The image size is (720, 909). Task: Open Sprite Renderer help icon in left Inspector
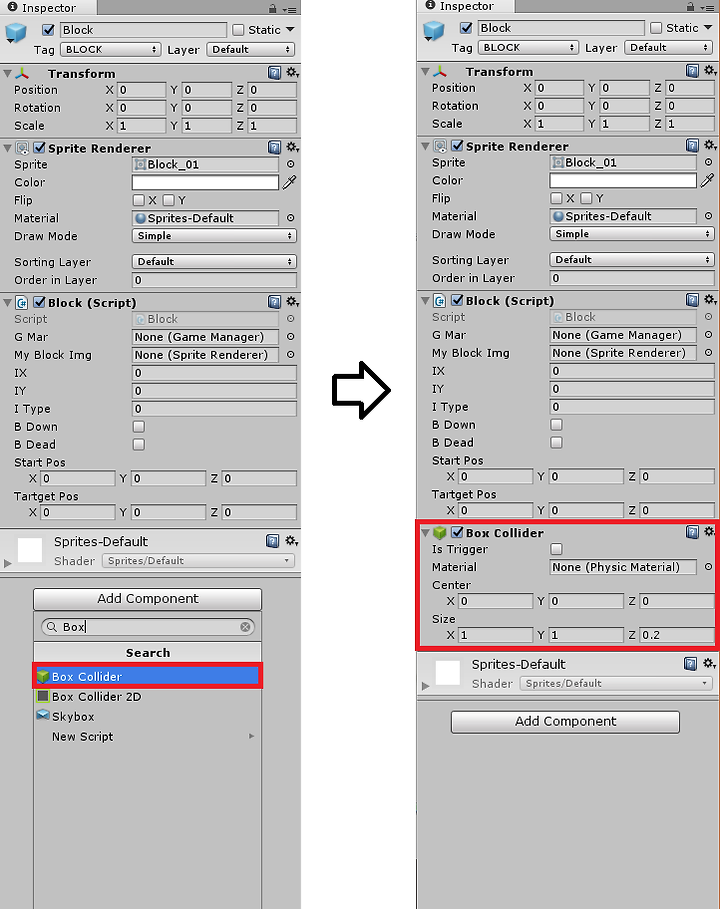[x=274, y=147]
